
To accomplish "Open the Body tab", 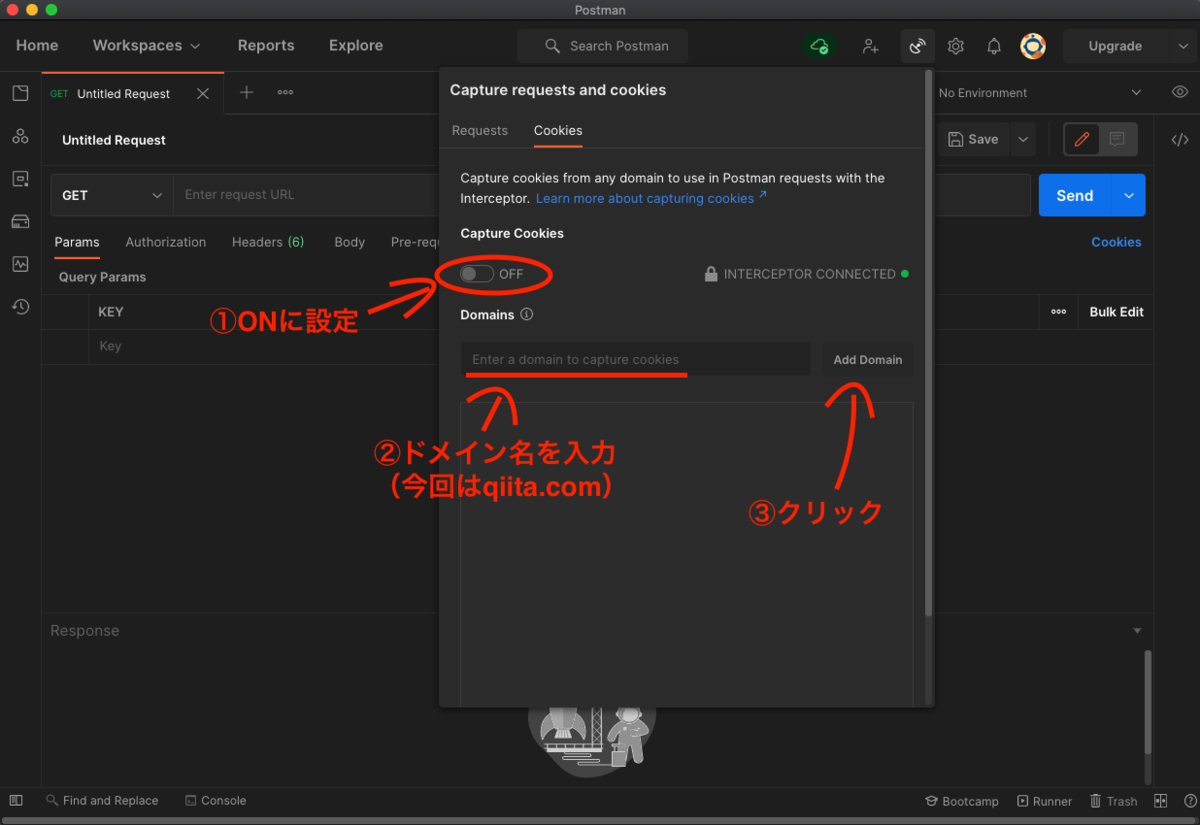I will (x=349, y=242).
